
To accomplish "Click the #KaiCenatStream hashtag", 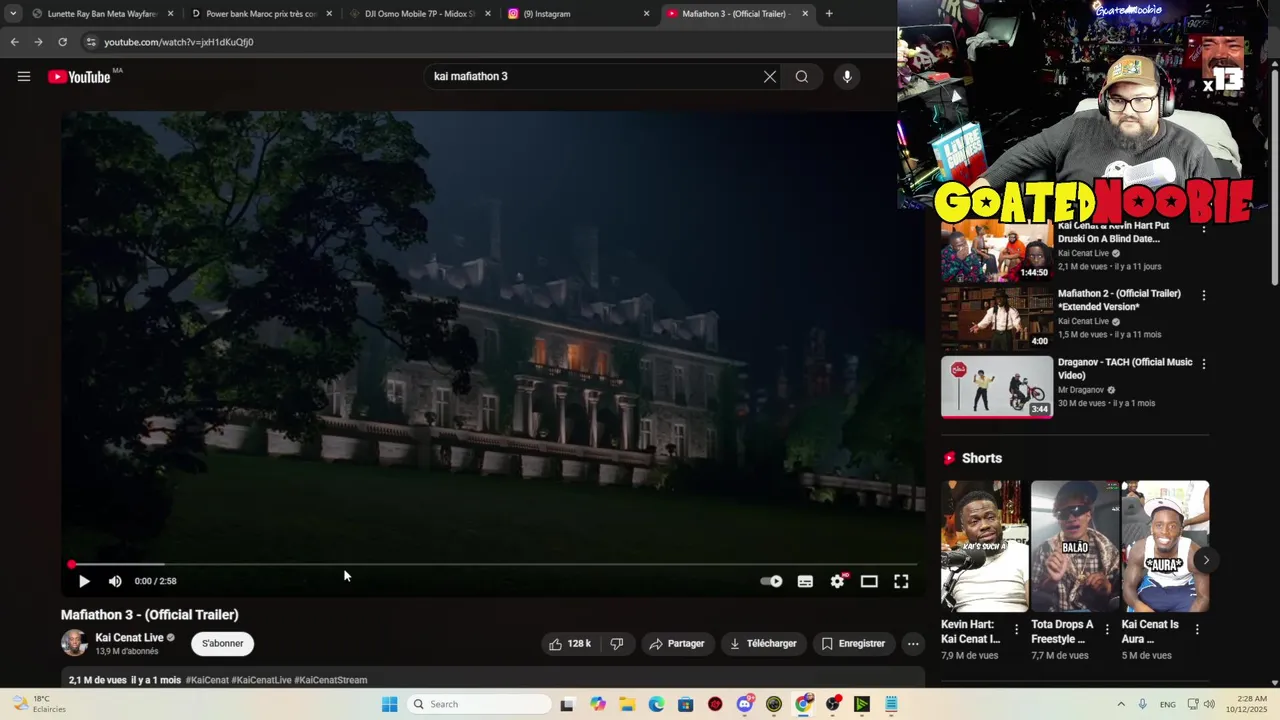I will pos(330,680).
